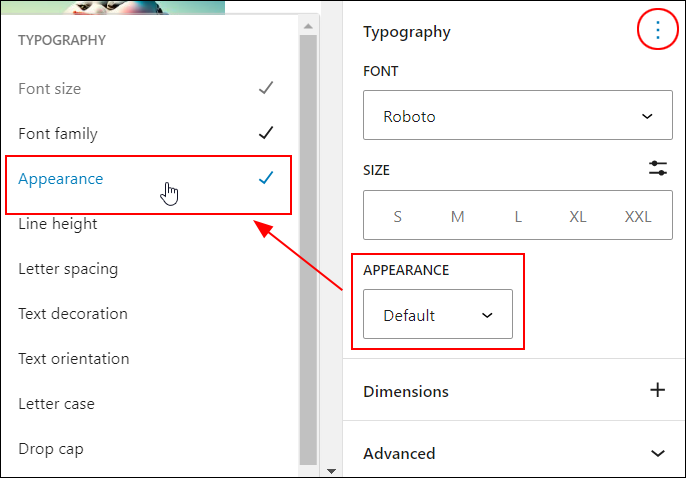The height and width of the screenshot is (478, 686).
Task: Click the custom size sliders icon
Action: click(658, 168)
